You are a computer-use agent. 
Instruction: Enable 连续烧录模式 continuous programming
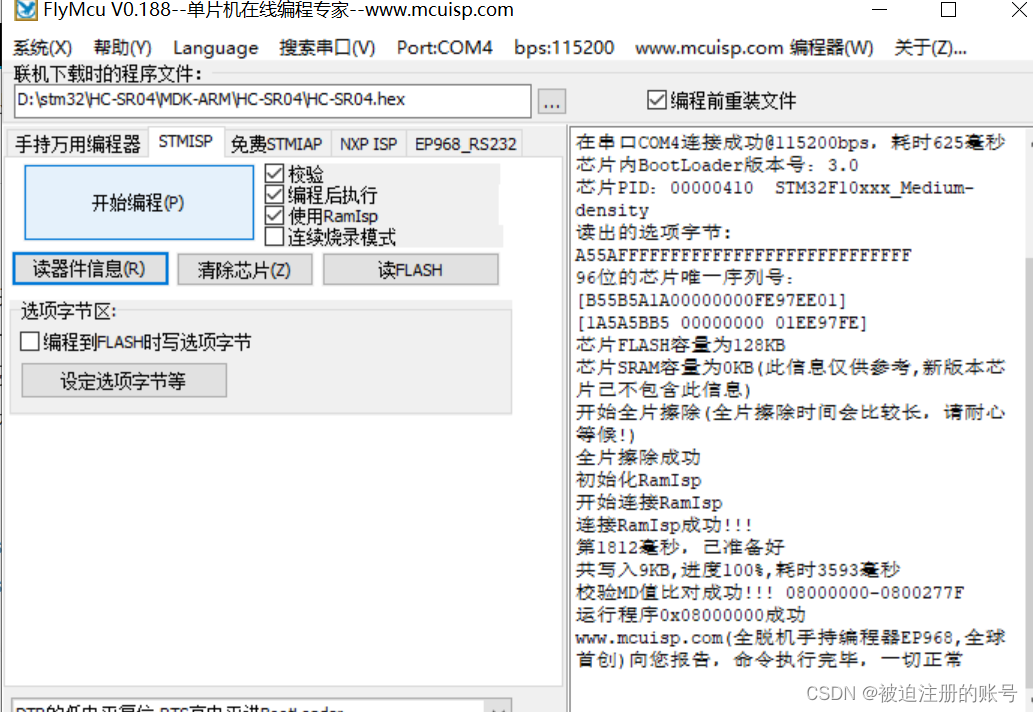275,236
